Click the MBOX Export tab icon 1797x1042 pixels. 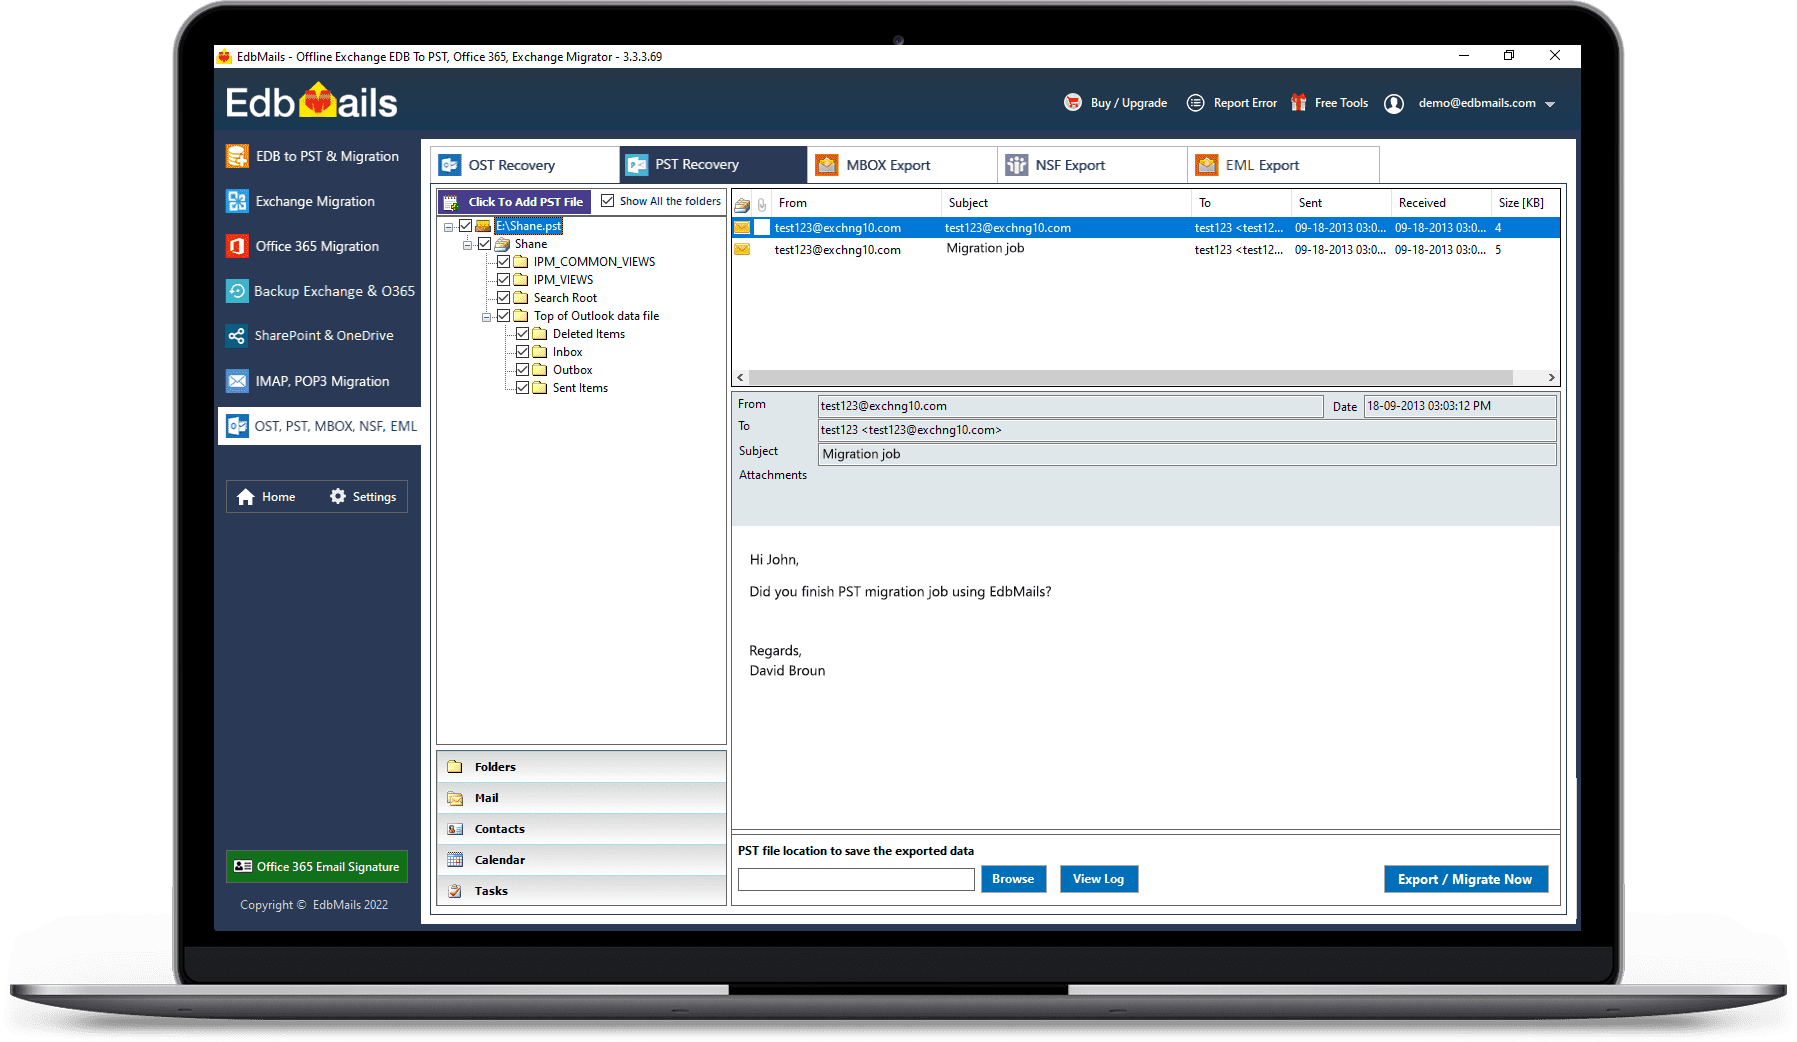tap(827, 165)
